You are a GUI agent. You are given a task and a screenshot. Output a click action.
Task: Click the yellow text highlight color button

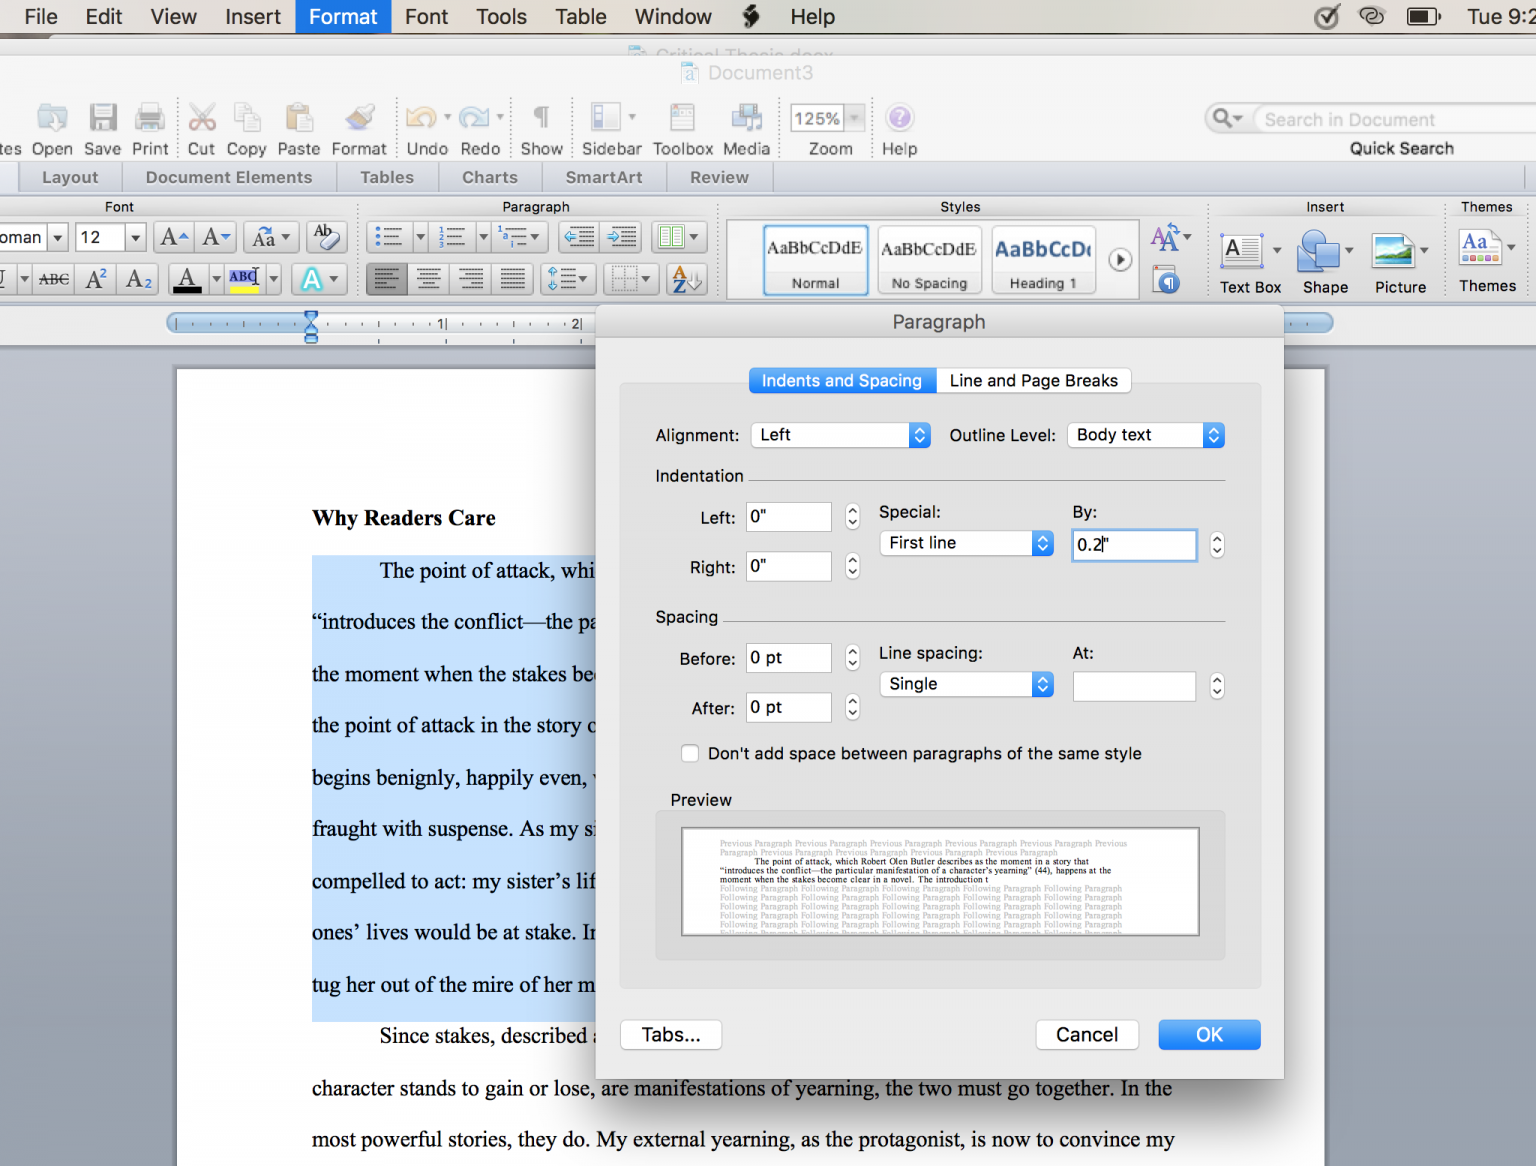click(244, 279)
